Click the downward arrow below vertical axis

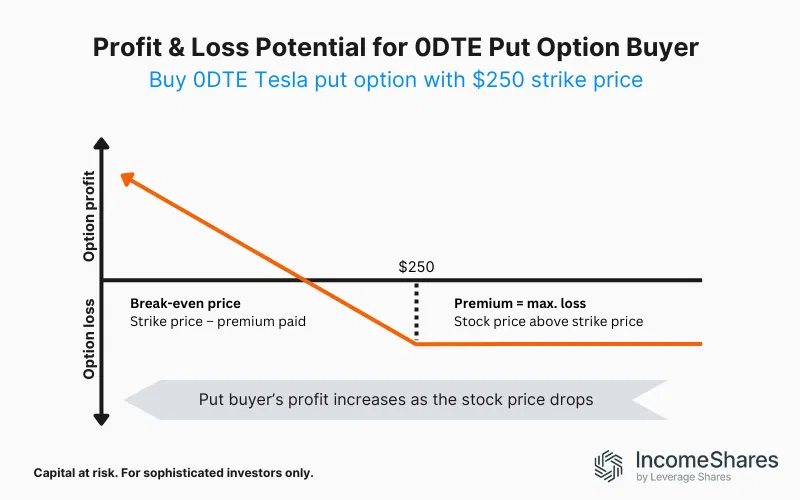tap(102, 421)
